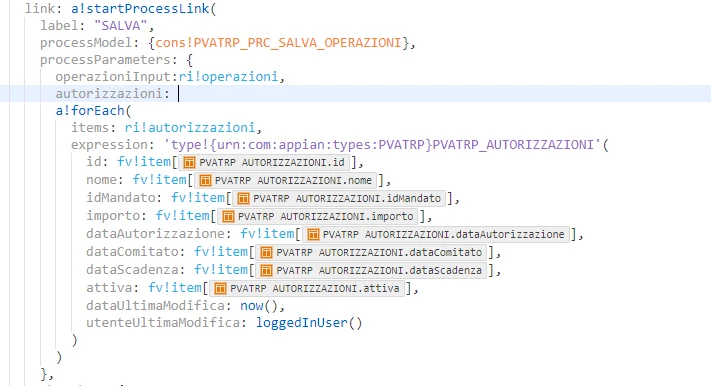Click the ri!autorizzazioni rule input

(x=190, y=127)
